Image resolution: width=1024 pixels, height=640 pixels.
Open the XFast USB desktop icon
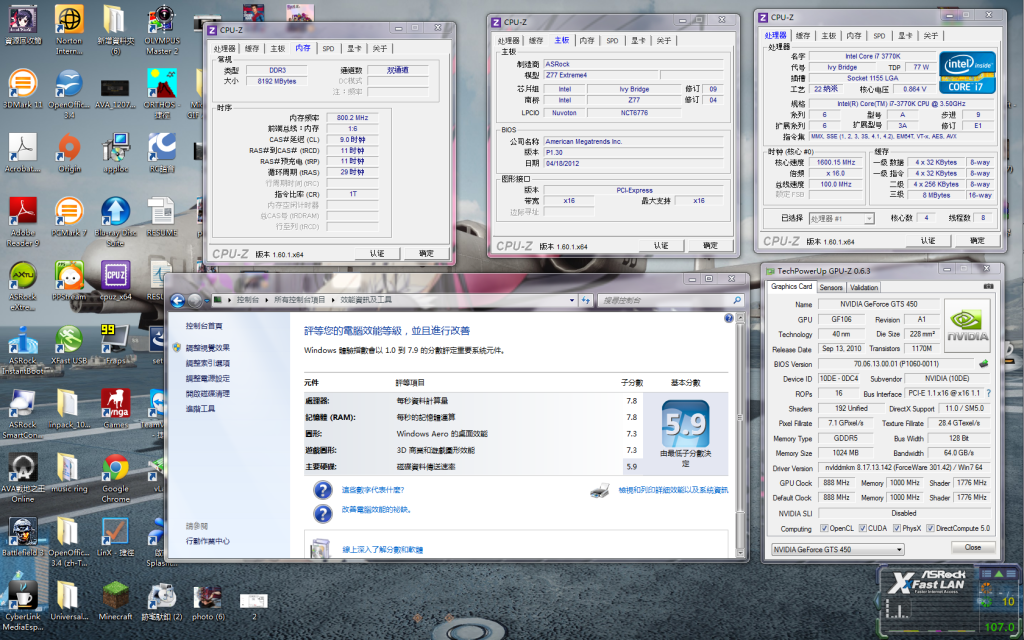point(69,344)
